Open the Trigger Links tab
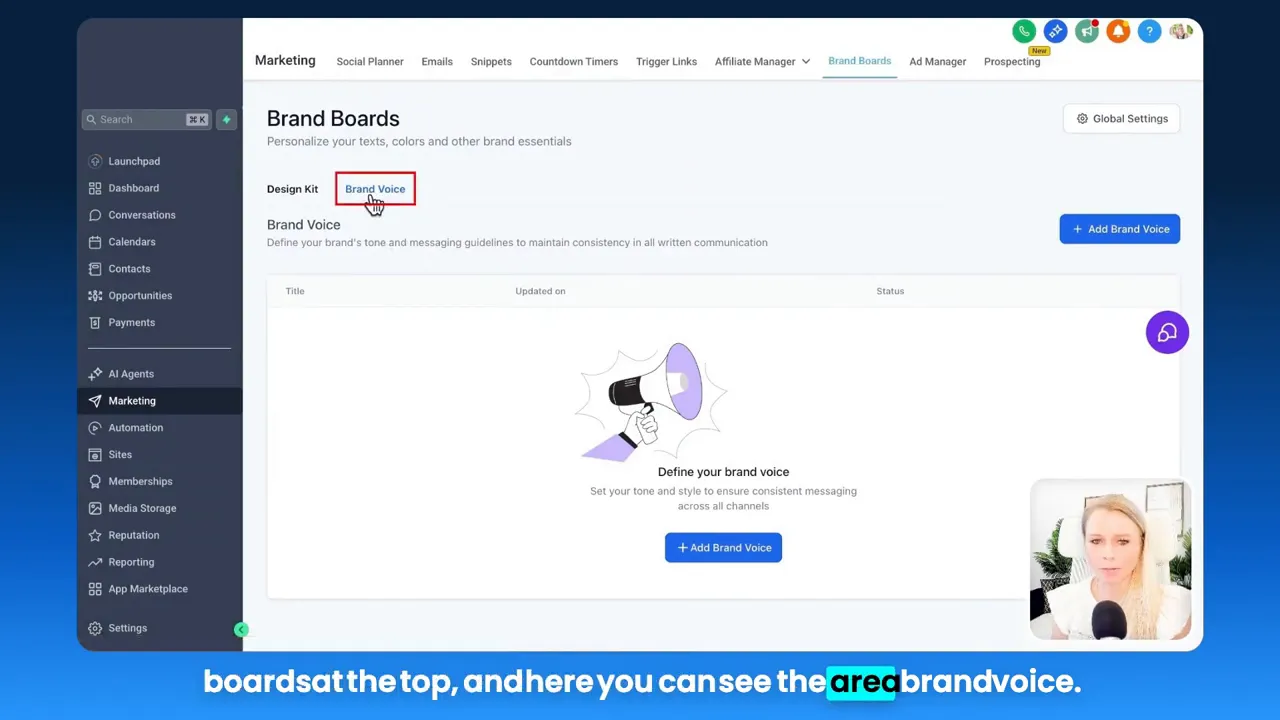Screen dimensions: 1280x720 [666, 61]
